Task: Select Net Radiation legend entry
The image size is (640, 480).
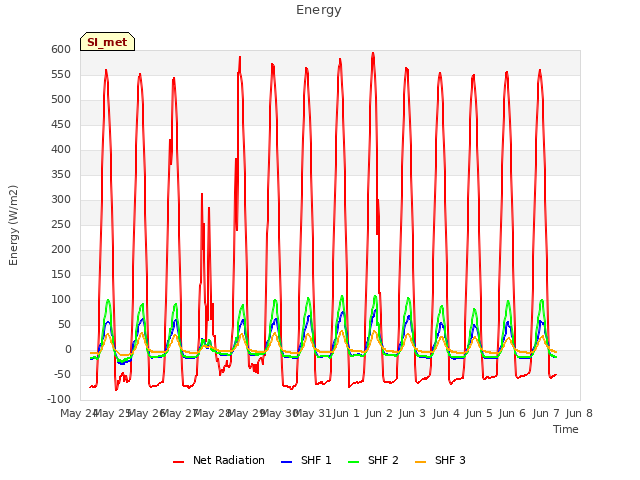Action: 219,460
